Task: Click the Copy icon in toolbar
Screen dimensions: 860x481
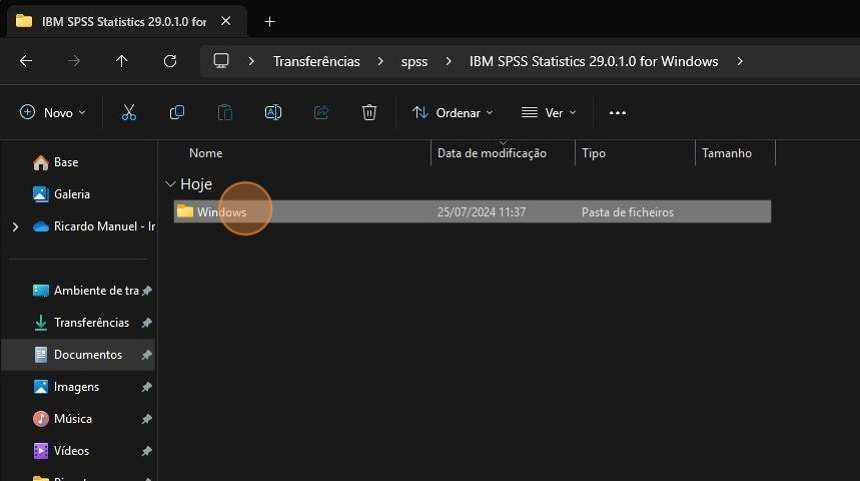Action: pos(177,112)
